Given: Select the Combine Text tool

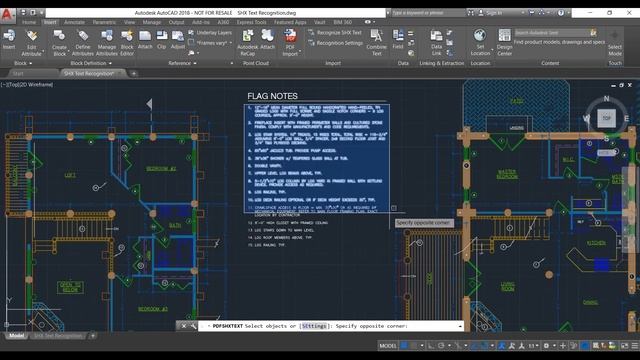Looking at the screenshot, I should (376, 42).
